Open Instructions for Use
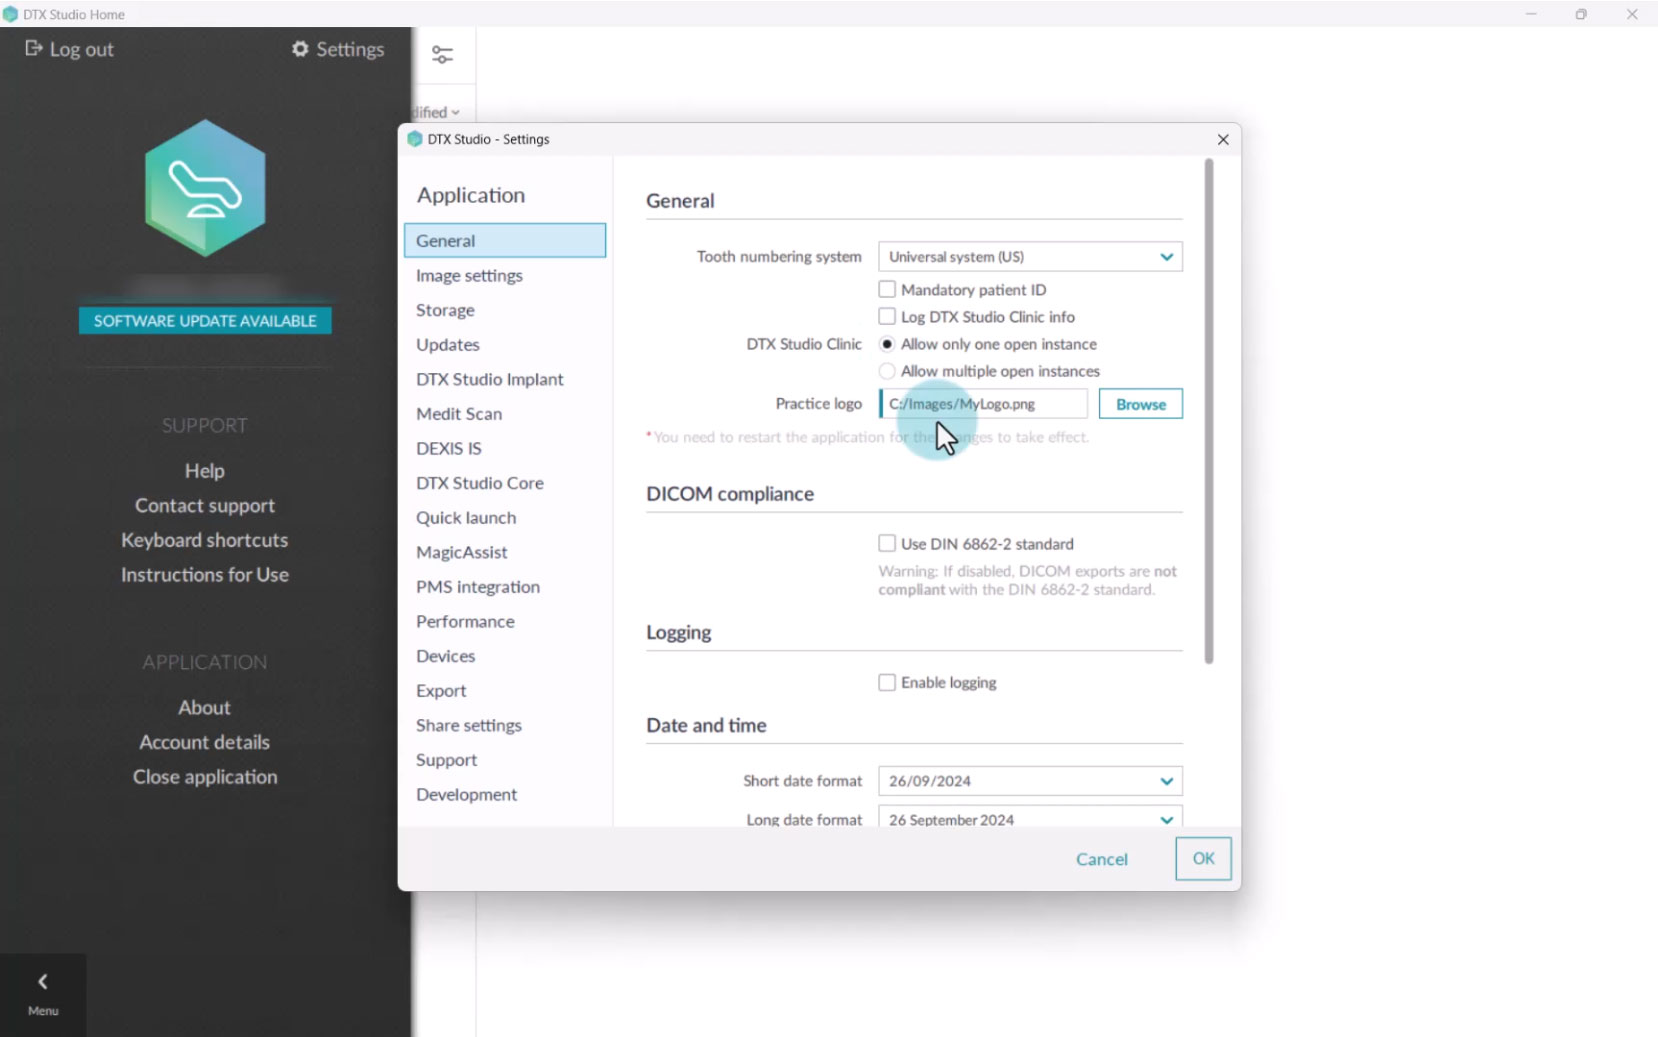The image size is (1658, 1037). pyautogui.click(x=205, y=575)
